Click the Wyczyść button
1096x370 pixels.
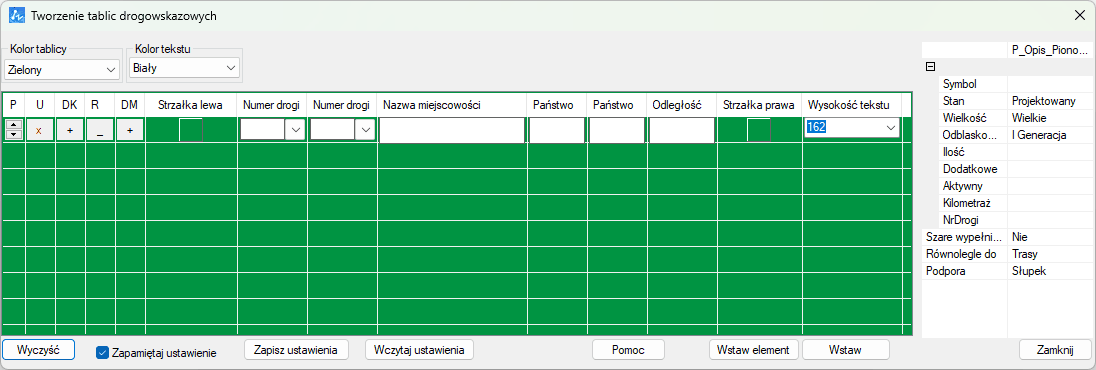point(38,349)
